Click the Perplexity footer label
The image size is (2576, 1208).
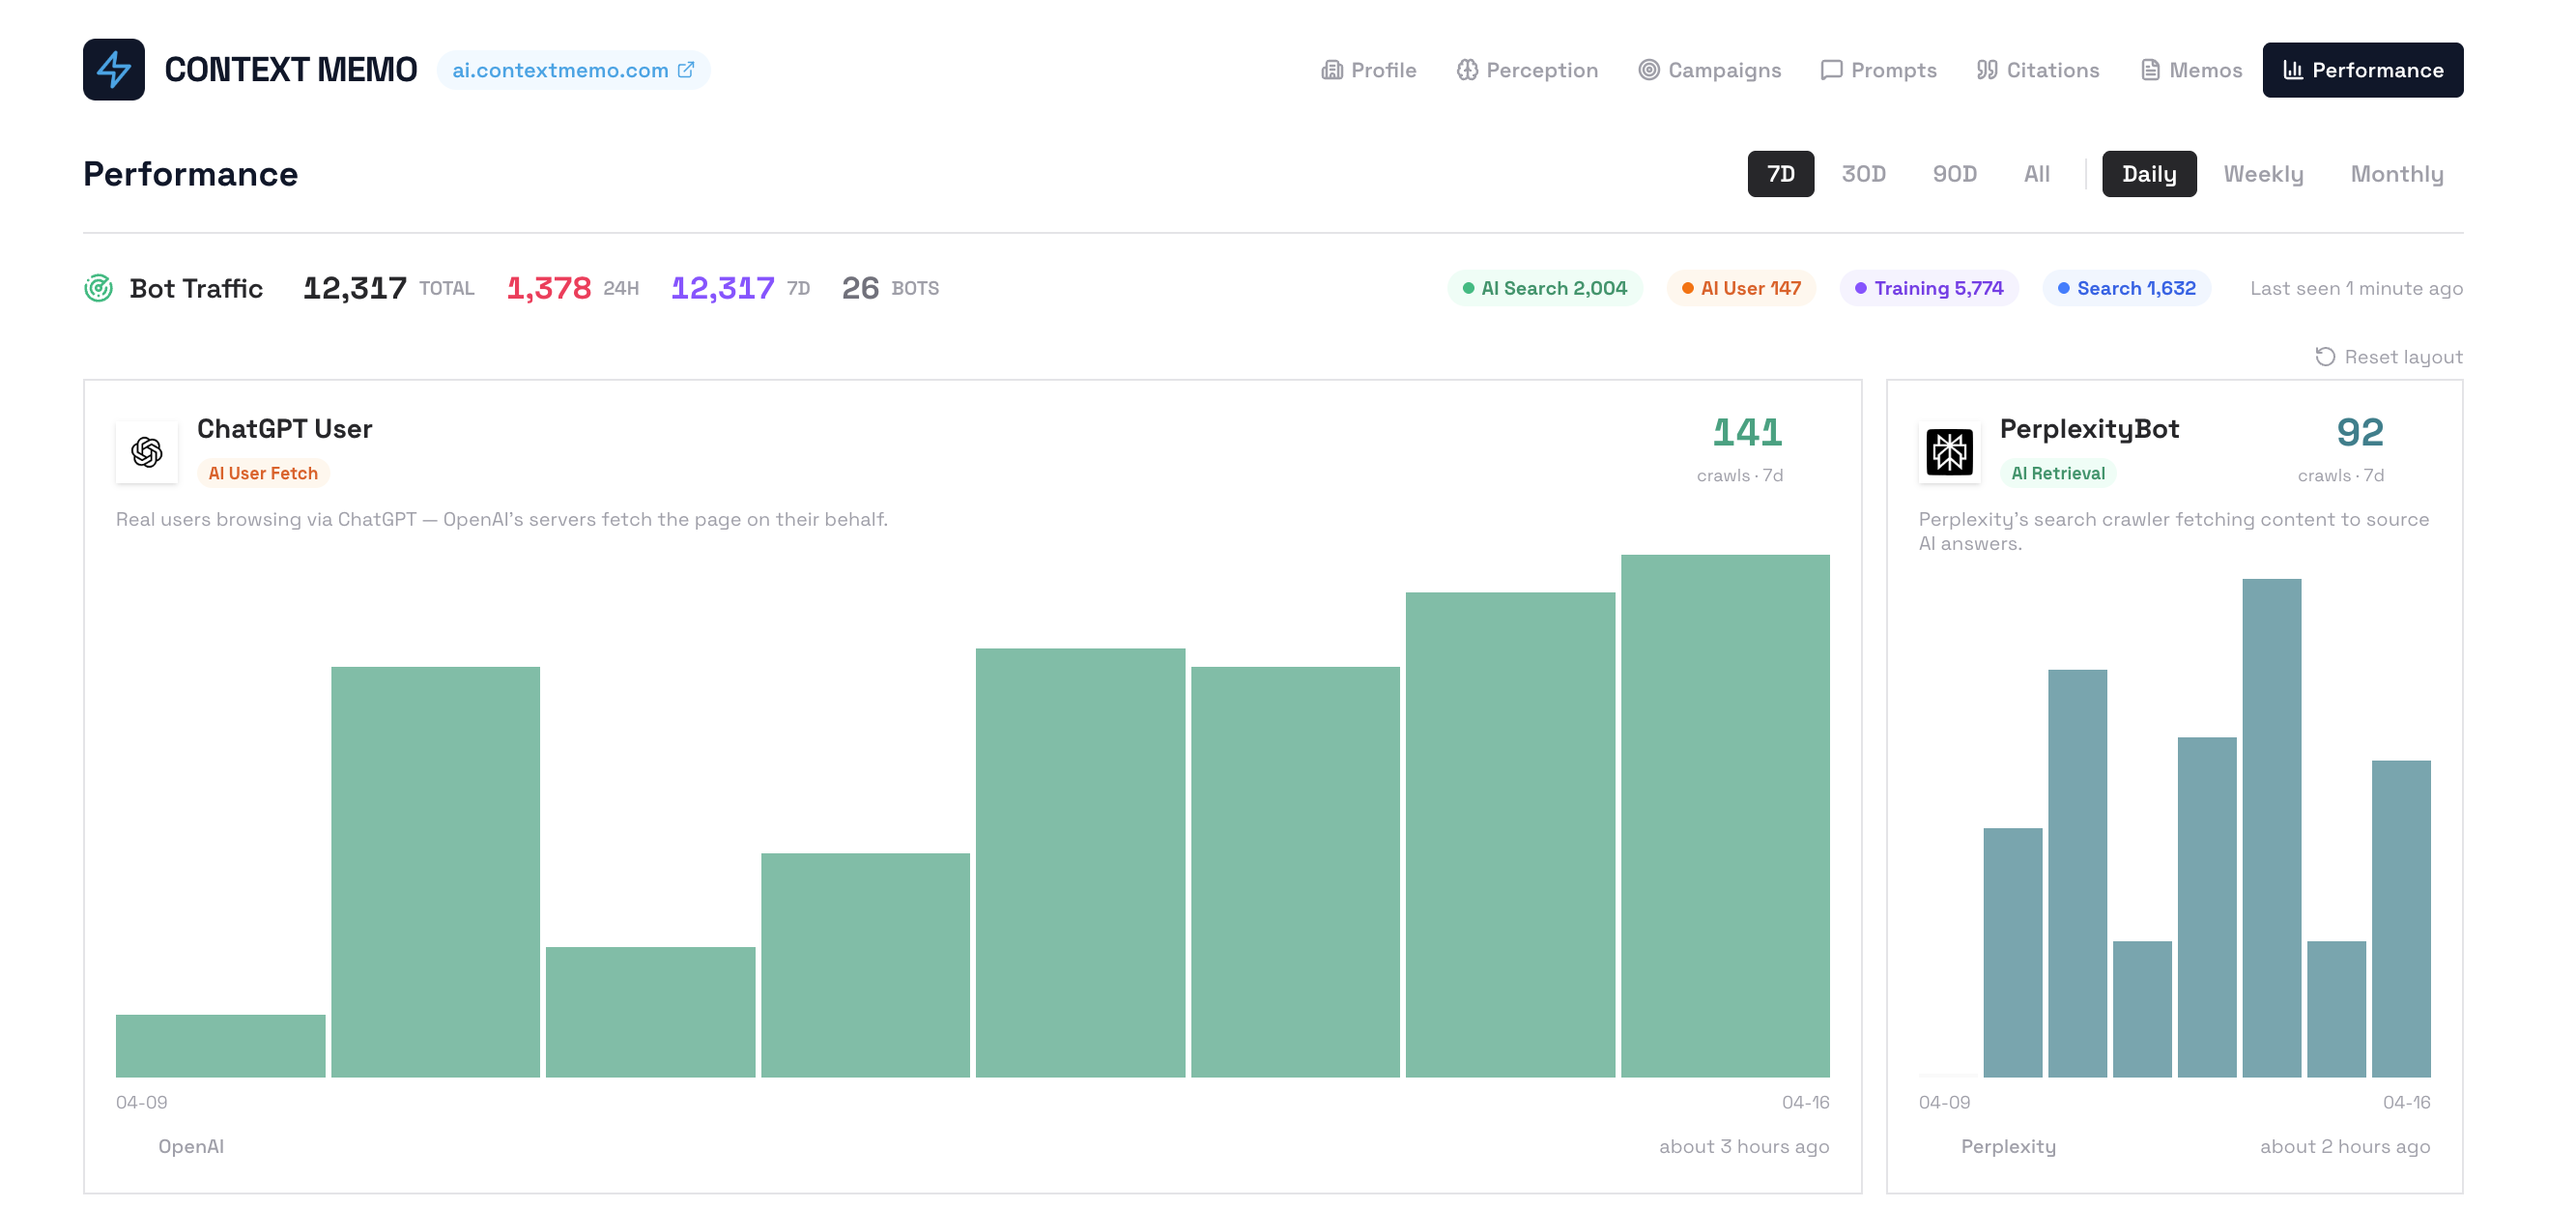[x=2008, y=1146]
